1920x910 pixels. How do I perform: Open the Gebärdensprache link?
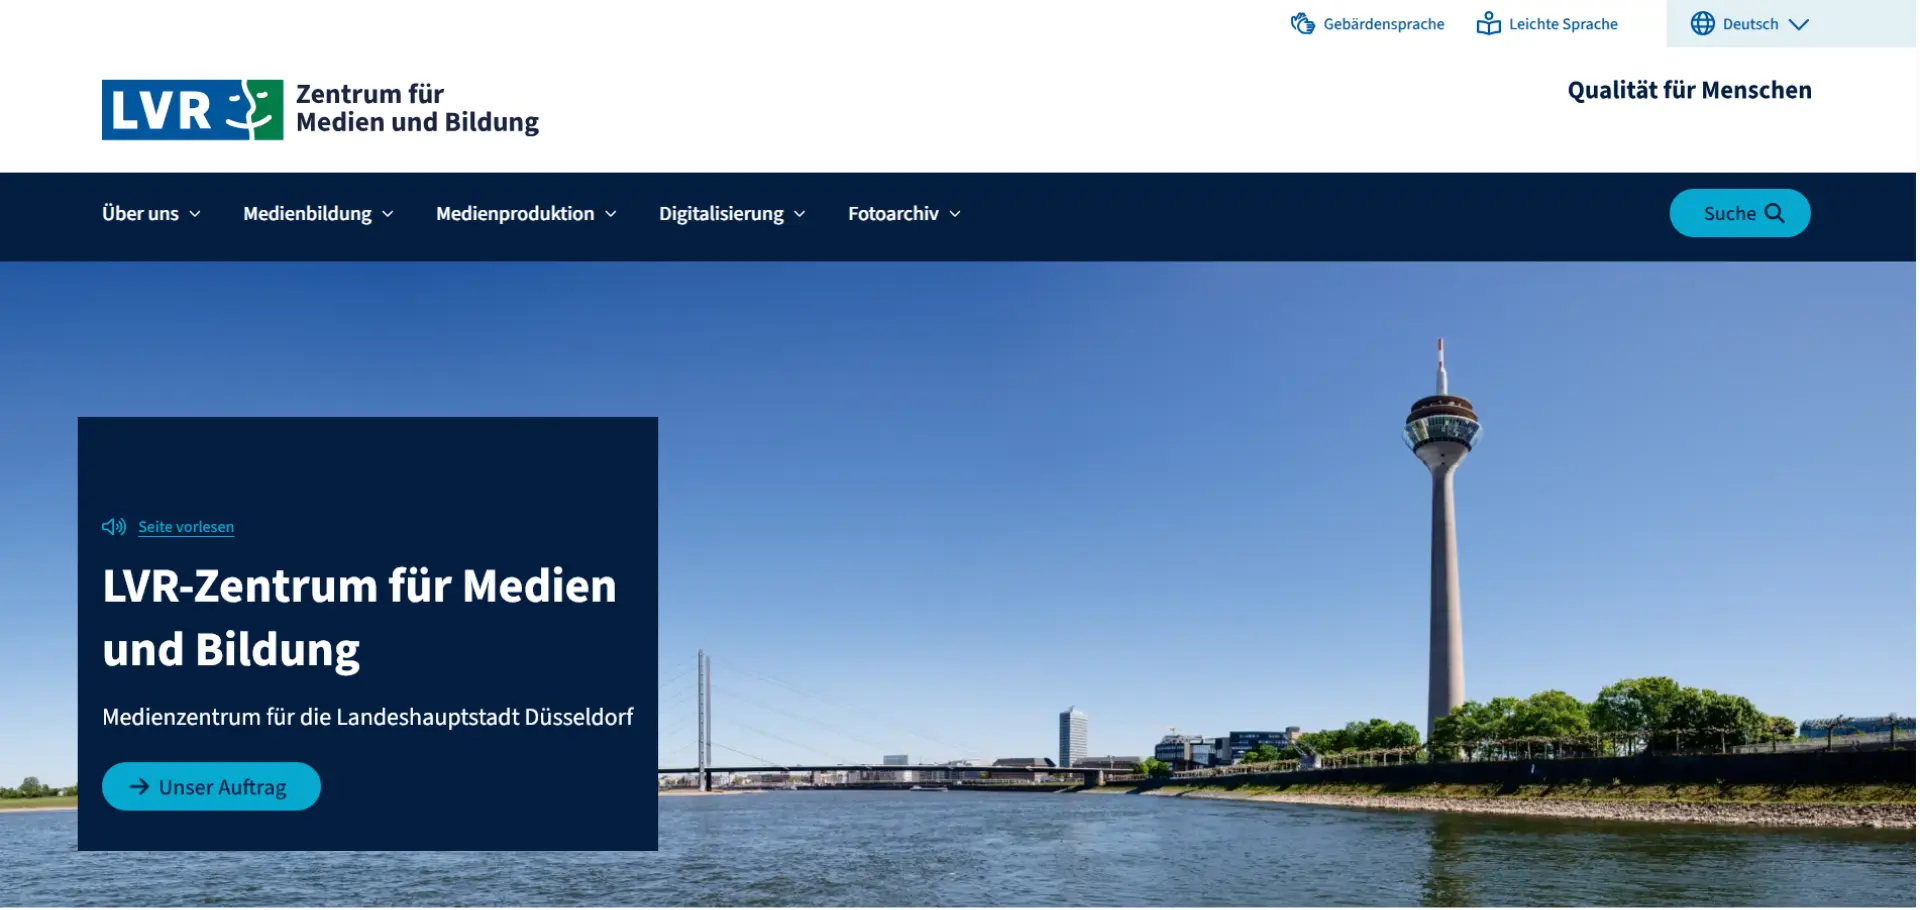click(x=1367, y=24)
